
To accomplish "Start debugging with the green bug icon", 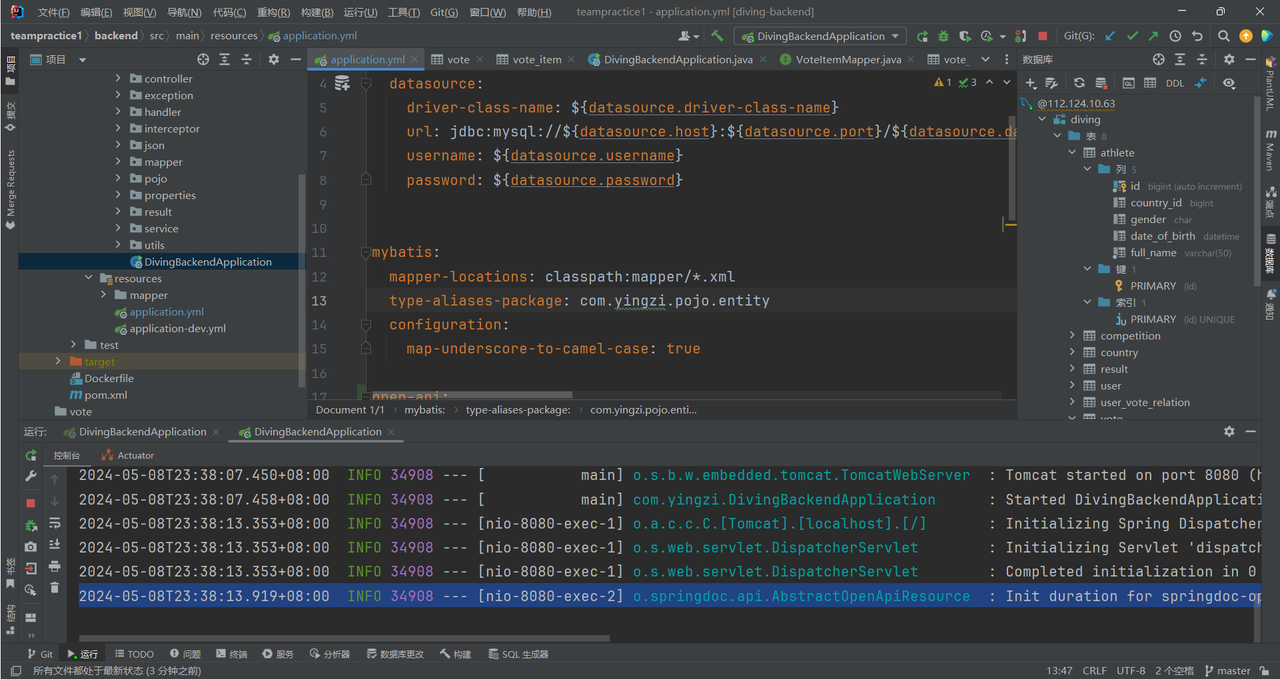I will tap(942, 36).
